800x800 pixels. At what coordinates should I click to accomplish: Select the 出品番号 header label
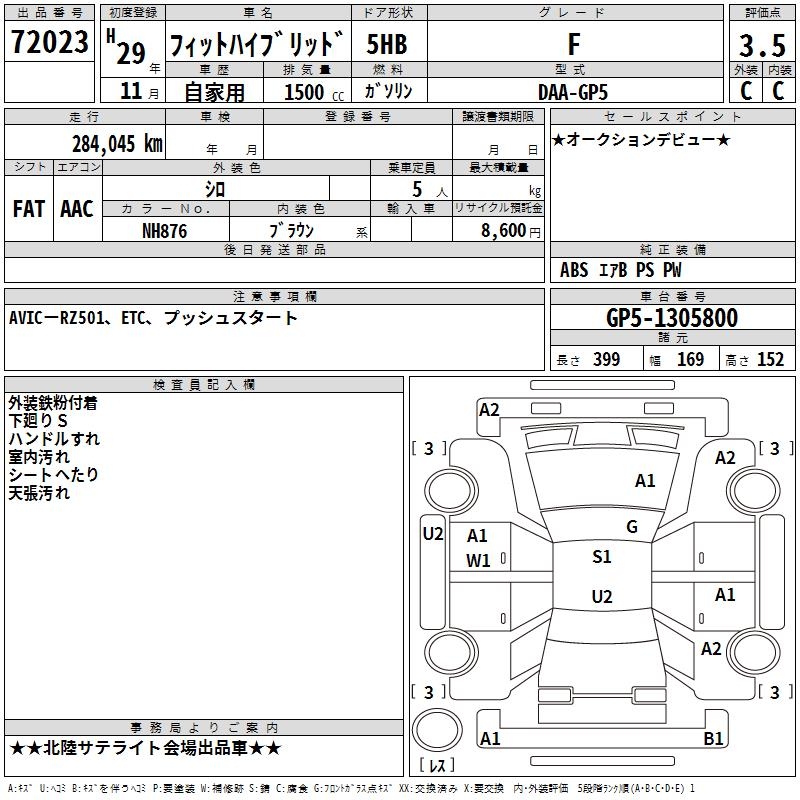(49, 13)
